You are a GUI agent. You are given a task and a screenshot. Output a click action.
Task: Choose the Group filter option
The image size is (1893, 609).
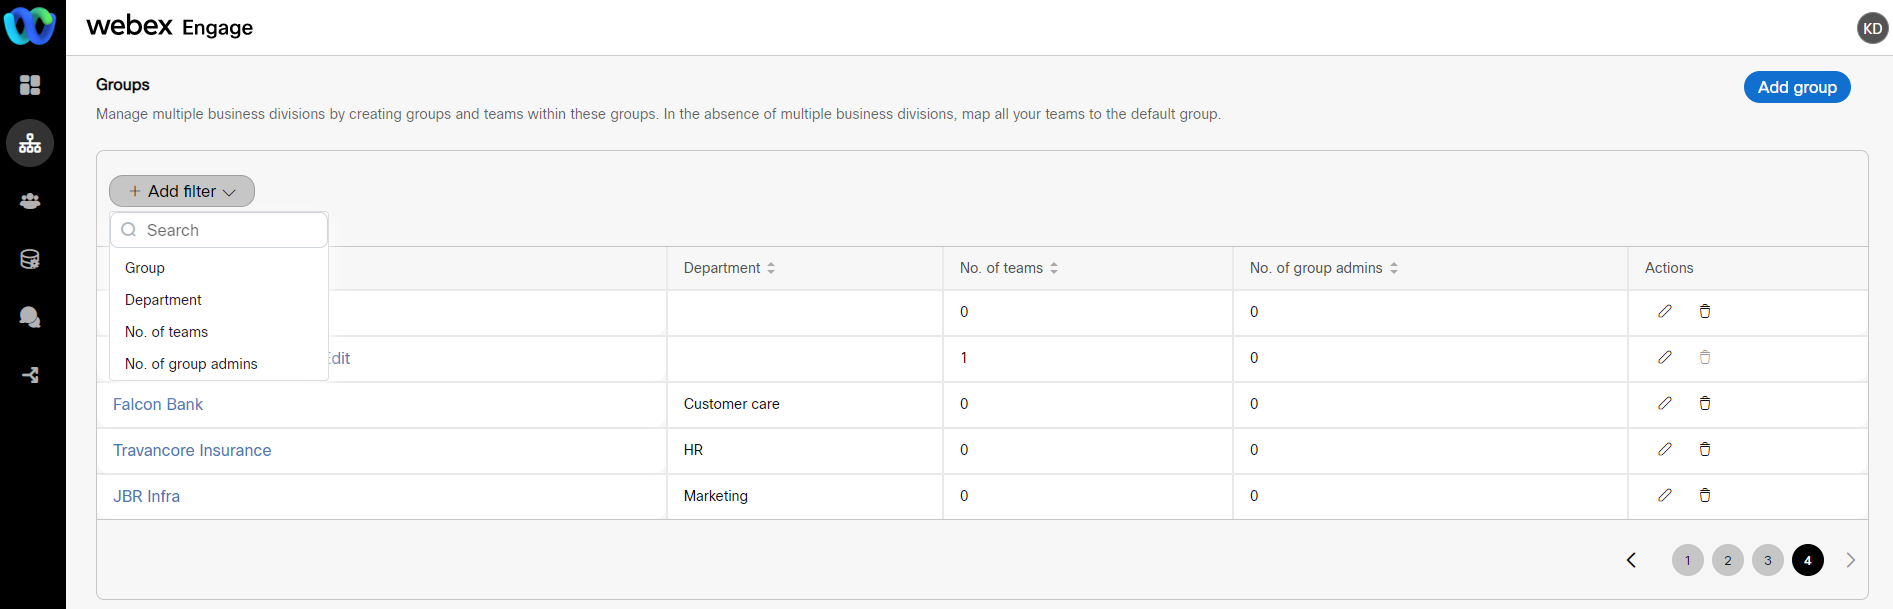[145, 268]
